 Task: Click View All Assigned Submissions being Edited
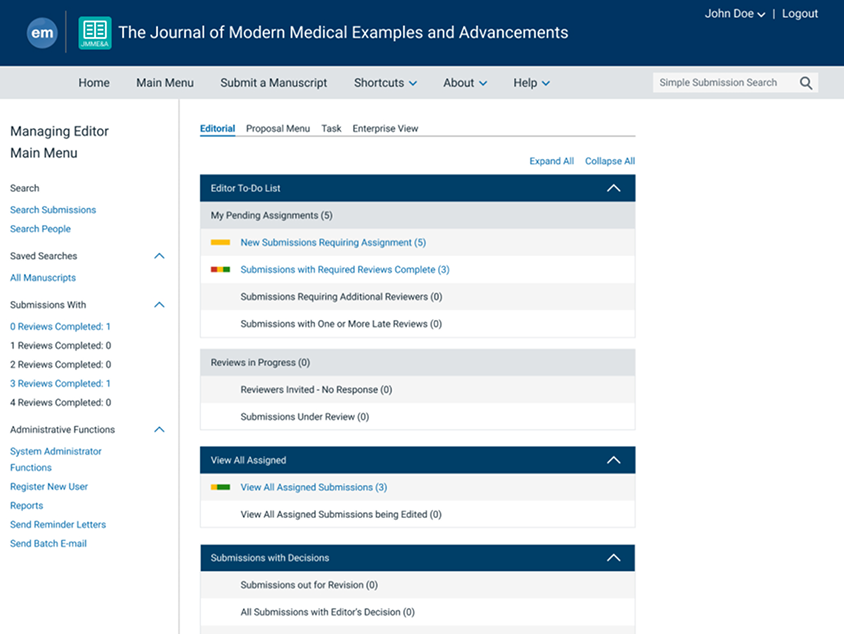[x=341, y=515]
